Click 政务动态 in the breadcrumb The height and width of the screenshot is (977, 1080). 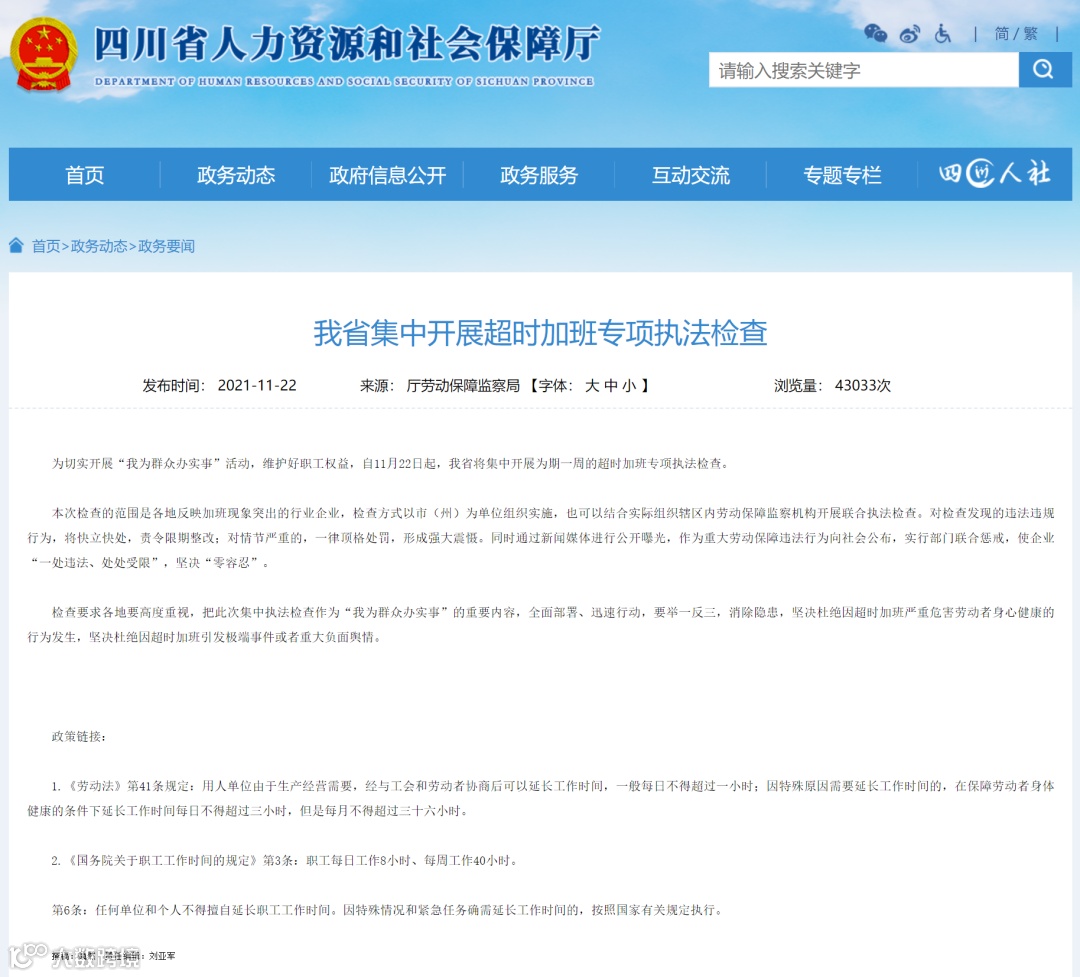tap(99, 246)
